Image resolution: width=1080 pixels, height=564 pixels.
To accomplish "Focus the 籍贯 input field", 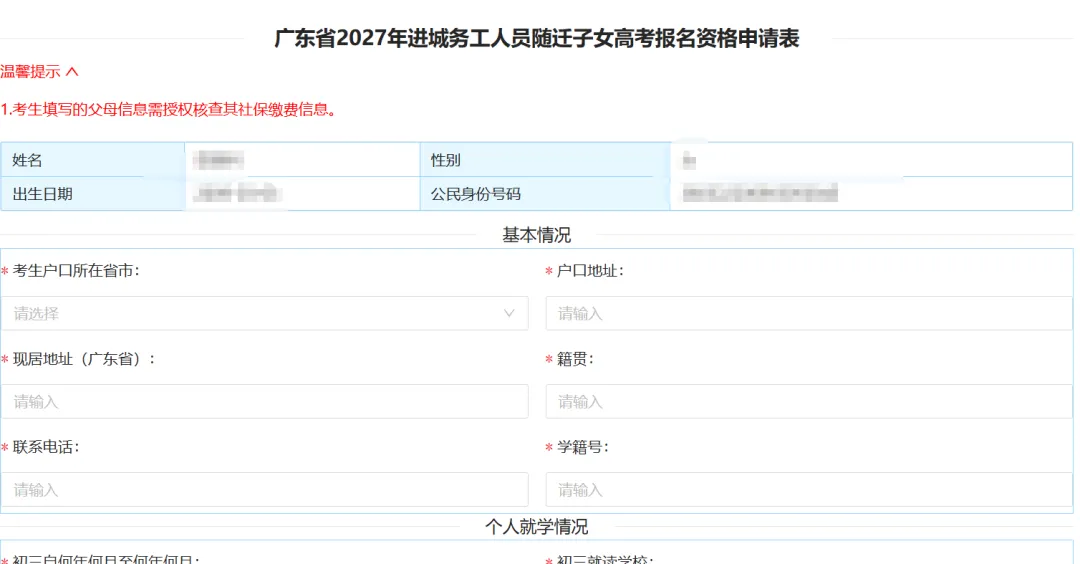I will (809, 401).
